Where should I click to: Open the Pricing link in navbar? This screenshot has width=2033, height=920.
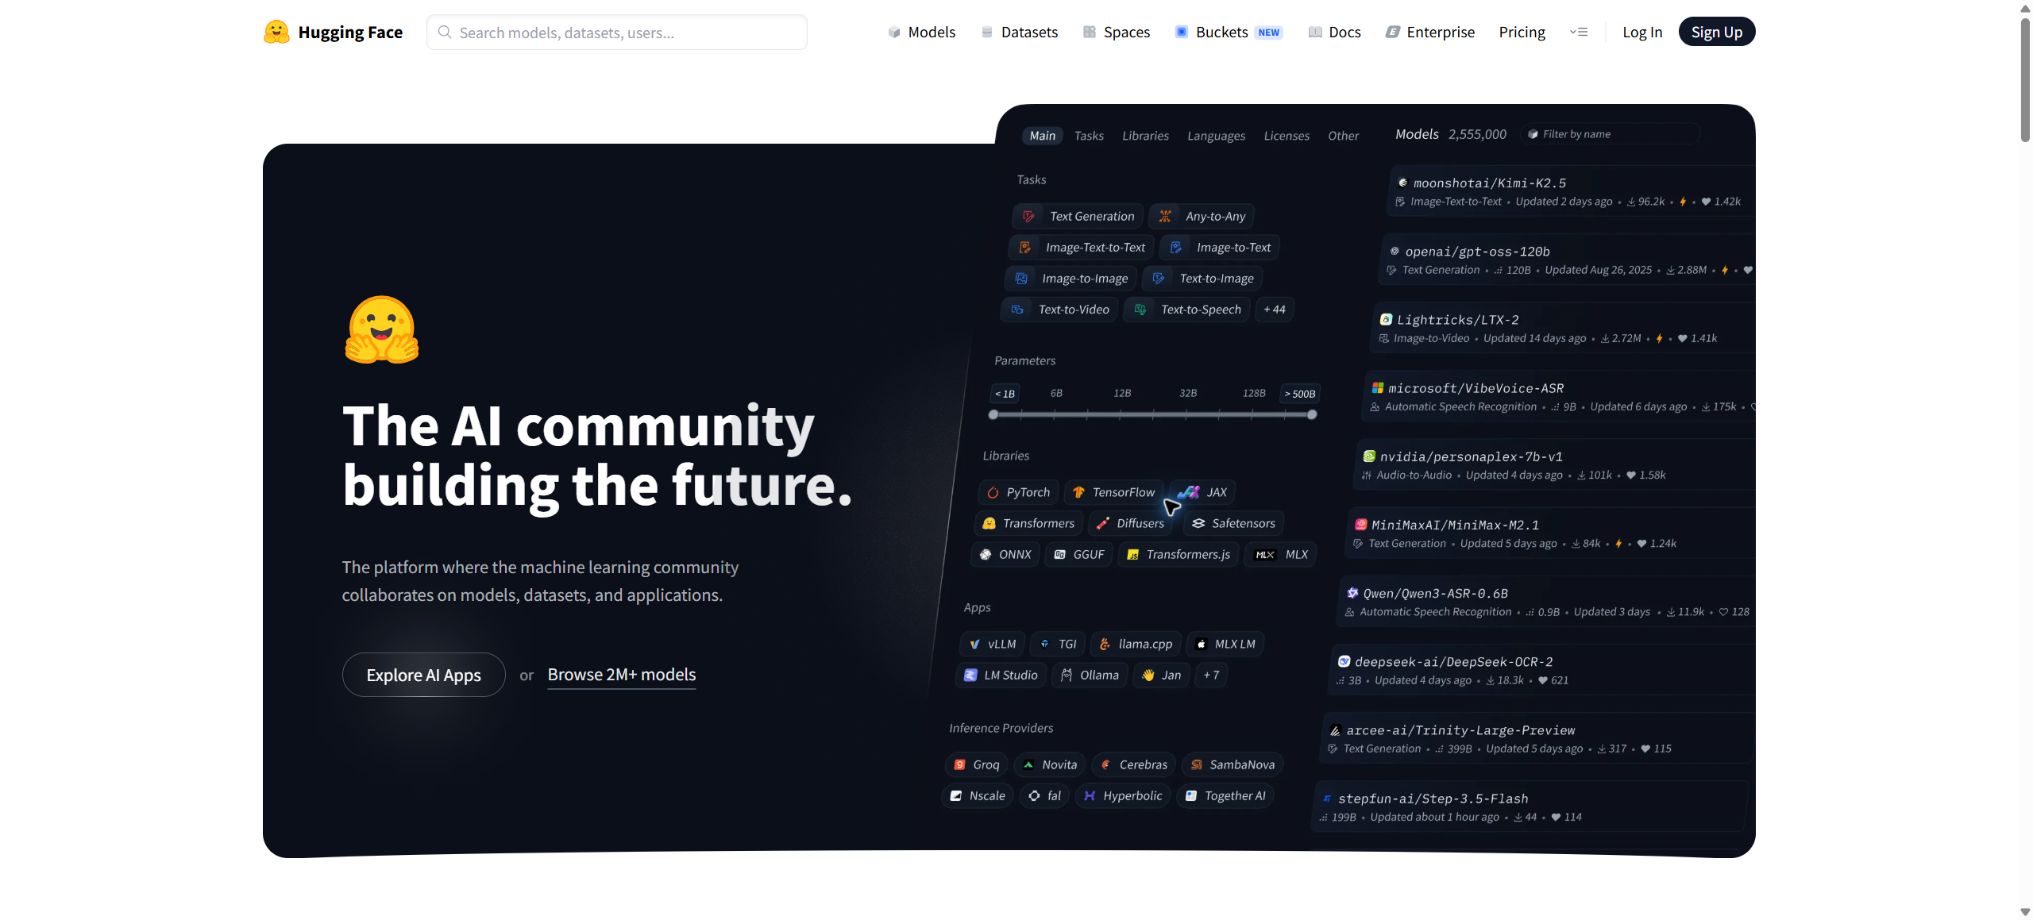click(x=1522, y=32)
